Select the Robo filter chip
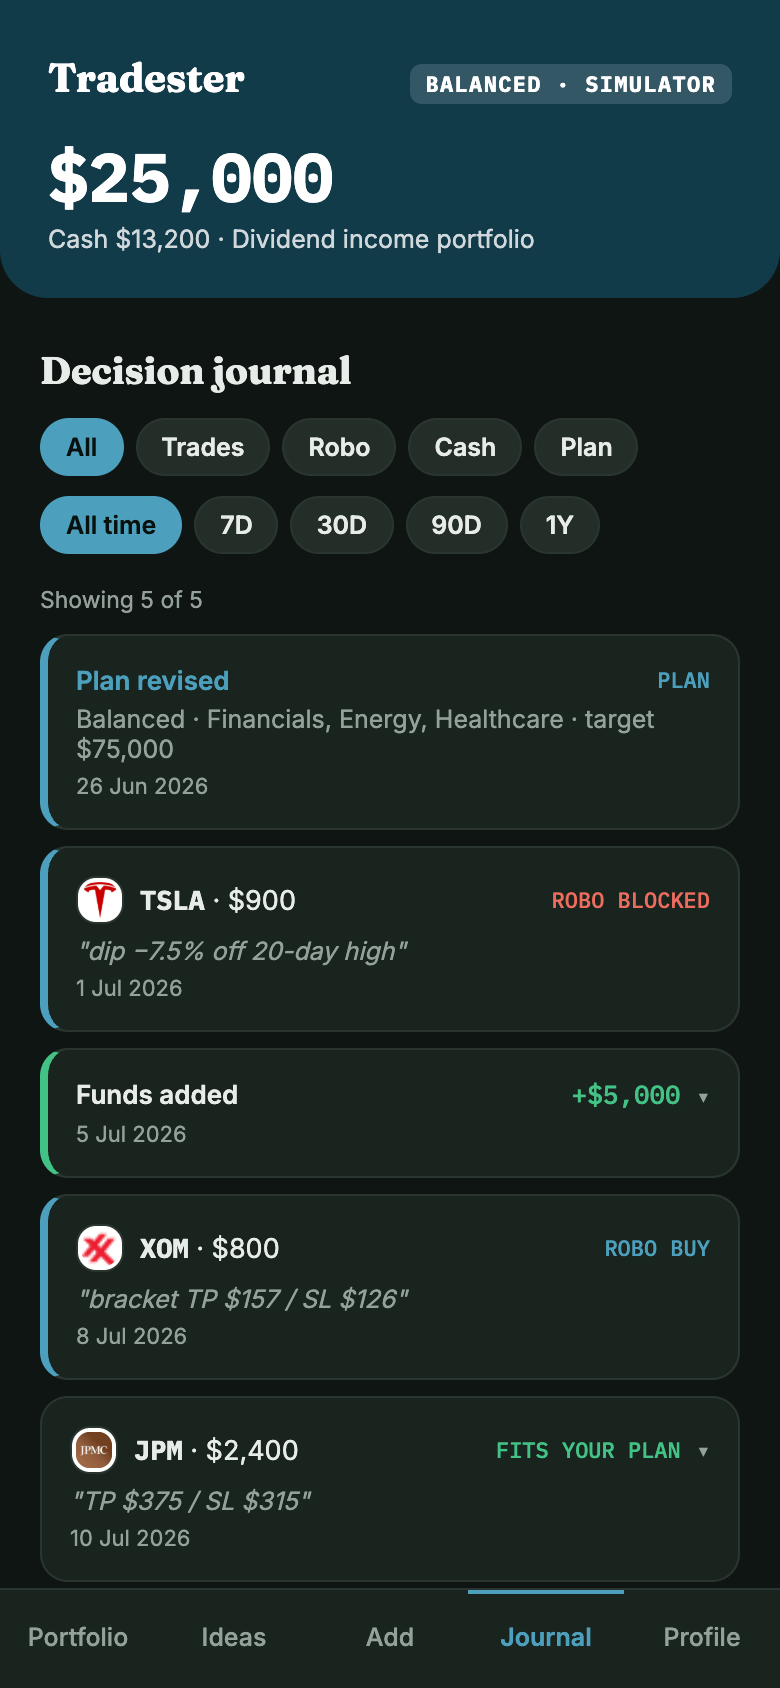 tap(339, 447)
